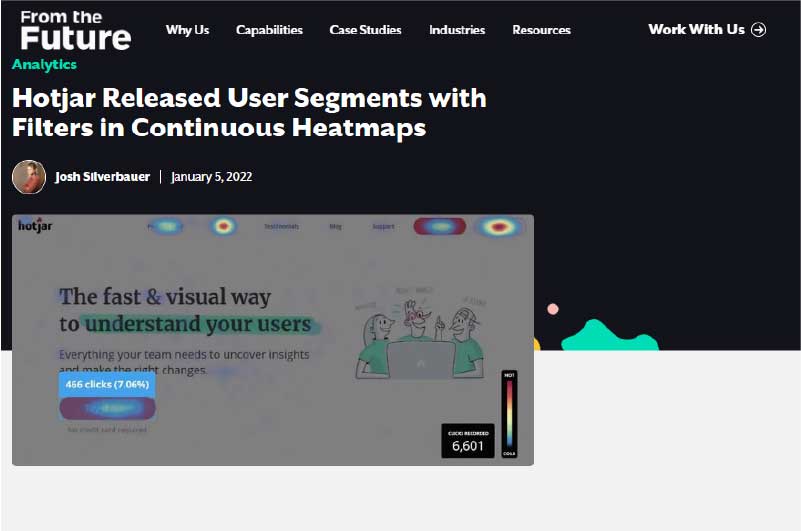Open the Resources menu item
This screenshot has height=531, width=801.
(541, 30)
